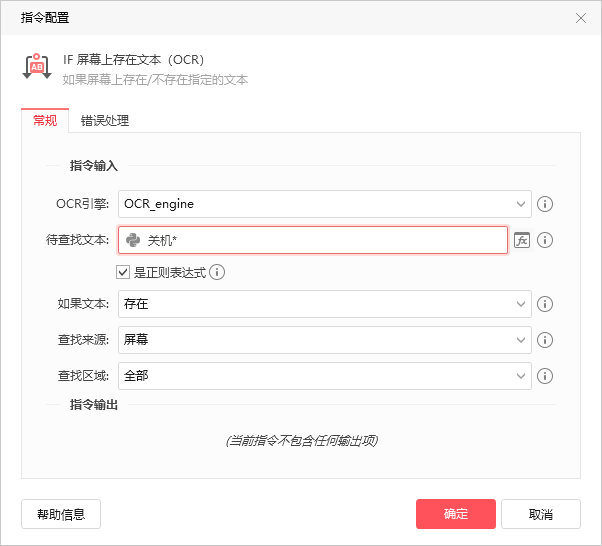This screenshot has height=546, width=602.
Task: Click info icon beside 查找区域 dropdown
Action: [x=545, y=376]
